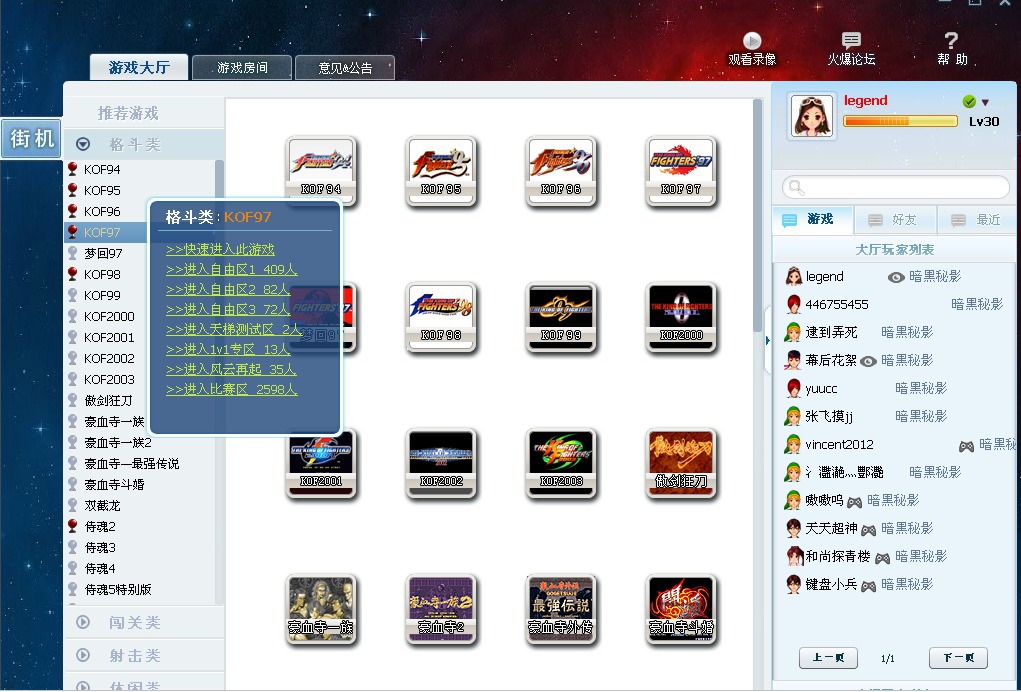
Task: Go to previous page with 上一页
Action: [828, 657]
